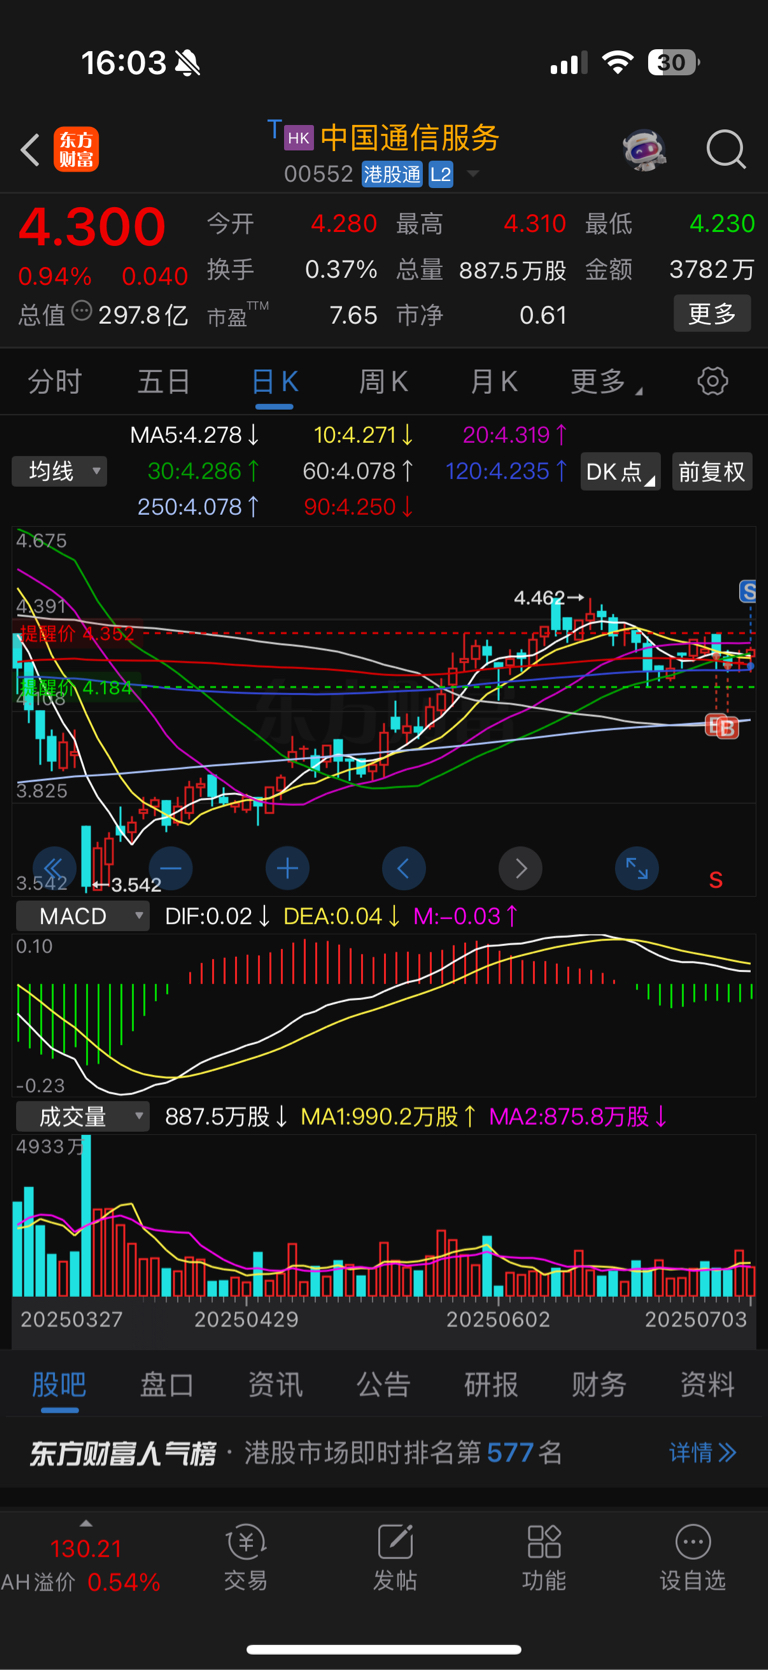Open the 资料 tab

(x=707, y=1384)
